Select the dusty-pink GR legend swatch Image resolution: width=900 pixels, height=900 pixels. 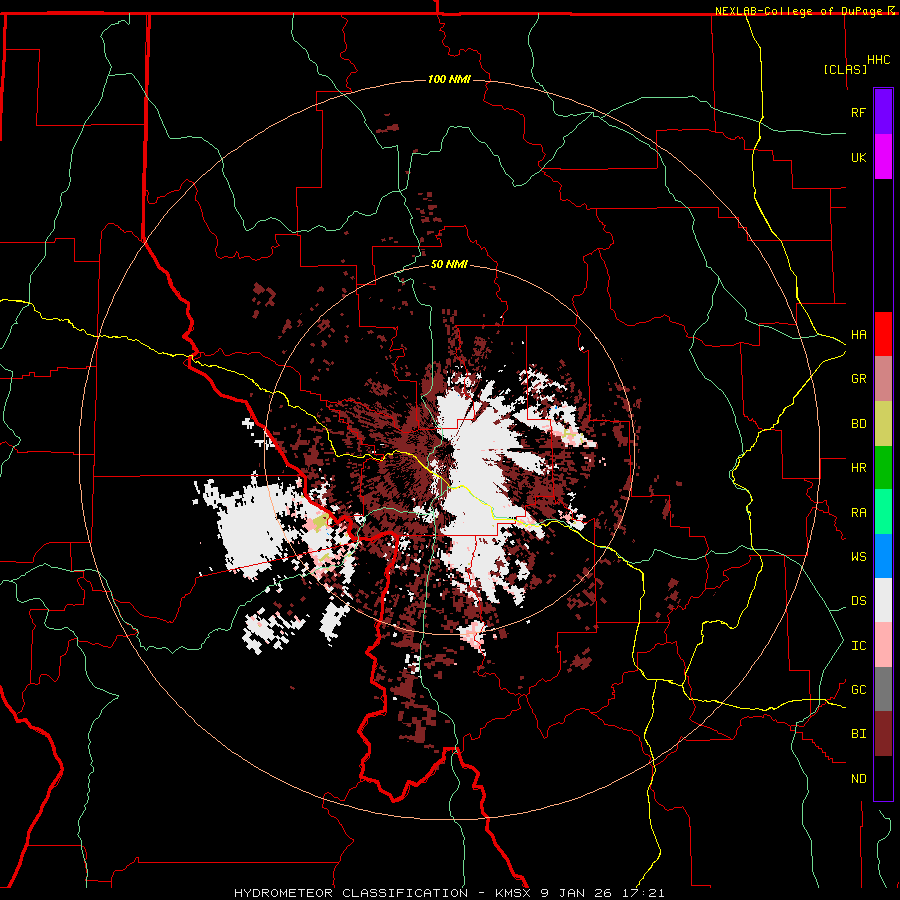point(883,379)
